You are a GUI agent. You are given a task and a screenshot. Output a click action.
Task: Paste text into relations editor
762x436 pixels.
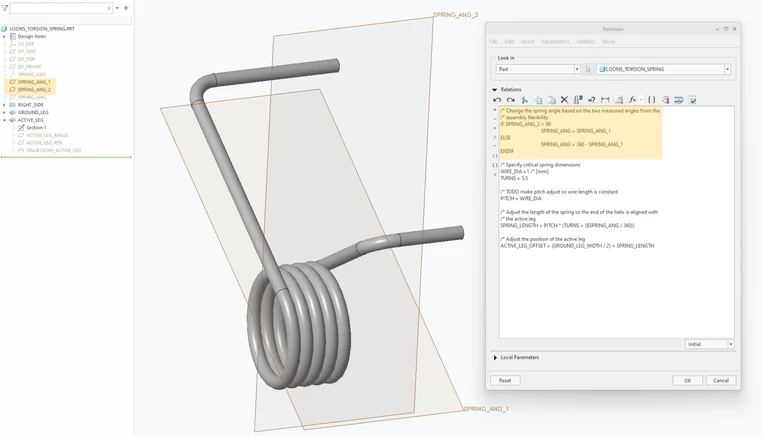pyautogui.click(x=551, y=100)
